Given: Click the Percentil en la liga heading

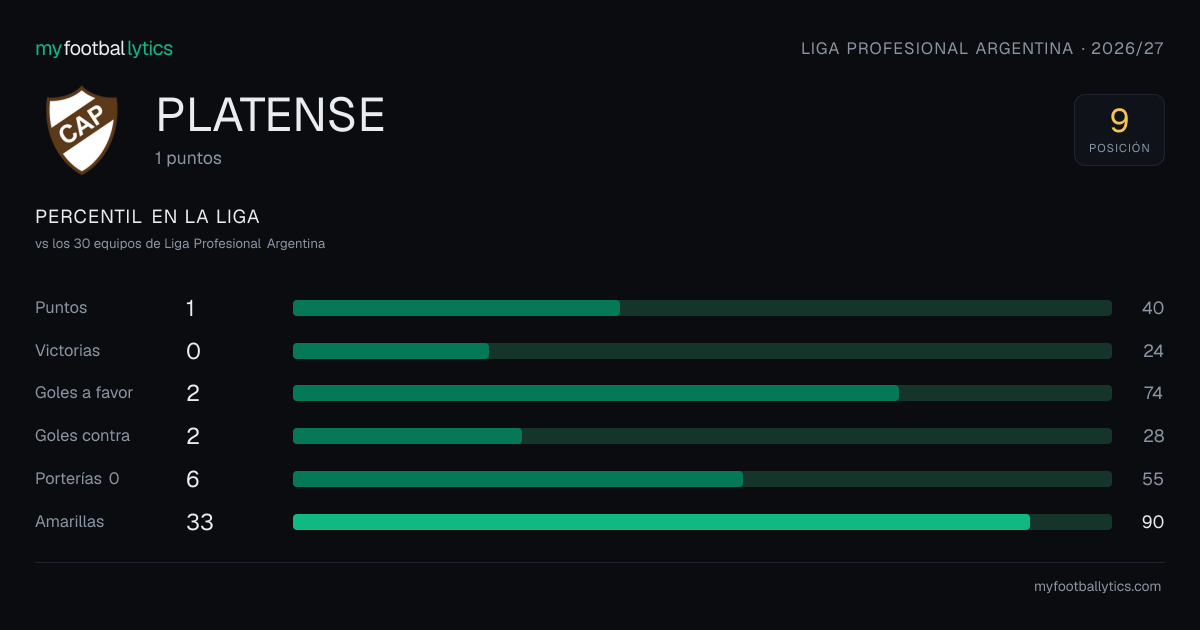Looking at the screenshot, I should tap(147, 217).
